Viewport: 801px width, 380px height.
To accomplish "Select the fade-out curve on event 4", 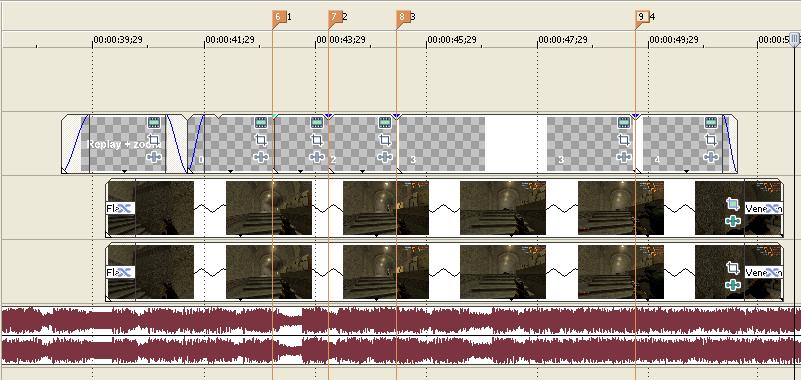I will click(x=730, y=145).
